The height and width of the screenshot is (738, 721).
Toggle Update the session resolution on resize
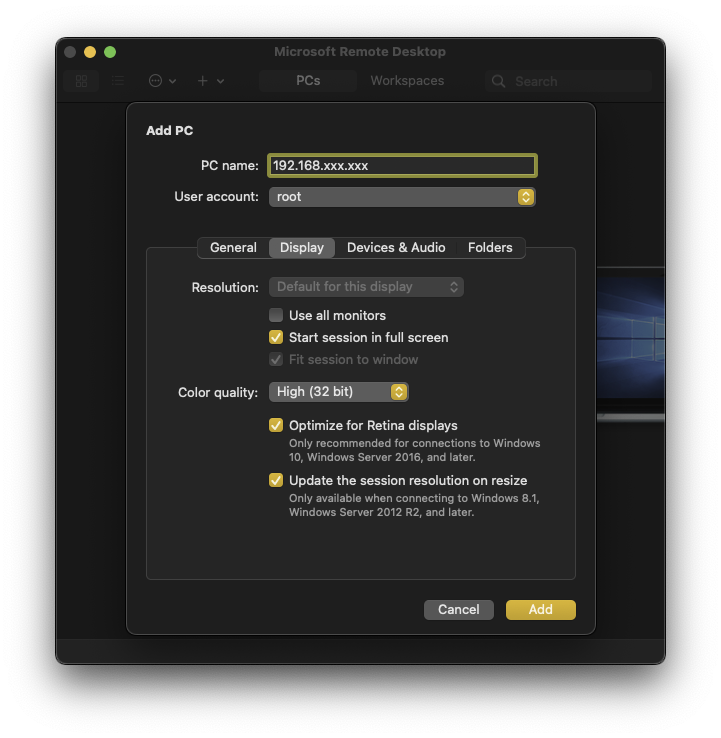tap(276, 480)
